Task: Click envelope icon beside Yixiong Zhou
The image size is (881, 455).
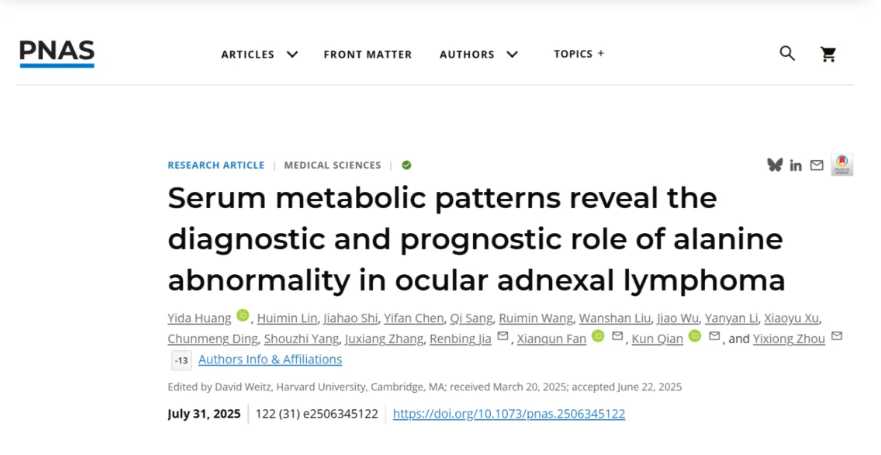Action: pyautogui.click(x=836, y=337)
